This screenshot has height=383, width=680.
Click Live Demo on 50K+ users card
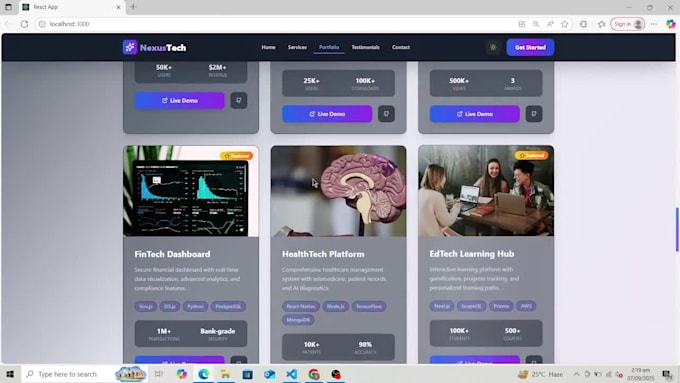point(180,100)
